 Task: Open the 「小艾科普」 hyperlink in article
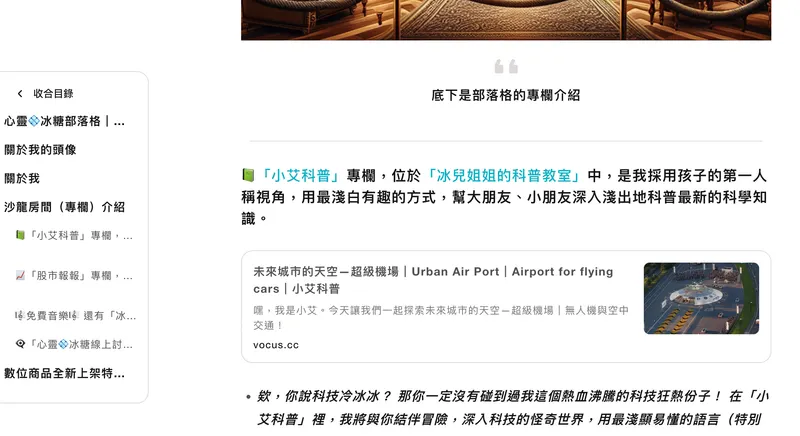[301, 175]
